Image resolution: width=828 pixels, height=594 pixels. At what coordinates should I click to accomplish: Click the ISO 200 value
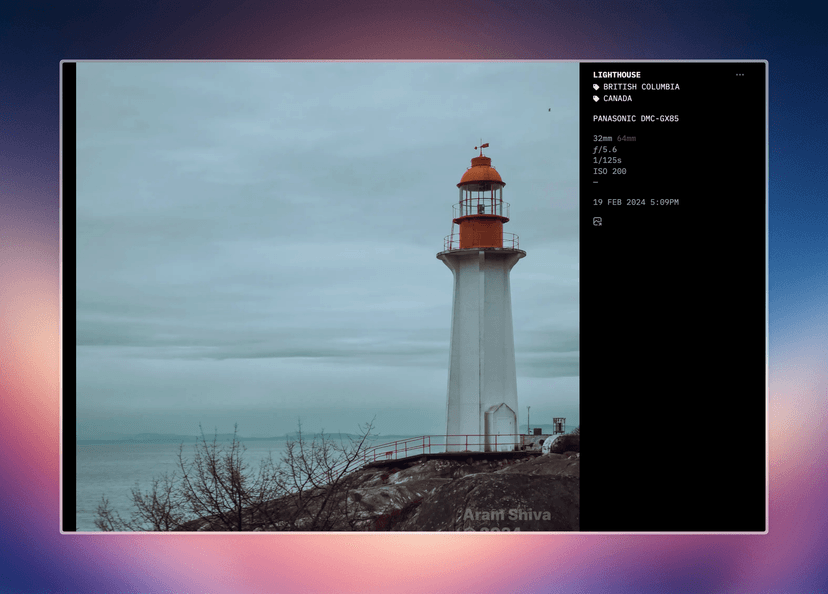point(609,171)
